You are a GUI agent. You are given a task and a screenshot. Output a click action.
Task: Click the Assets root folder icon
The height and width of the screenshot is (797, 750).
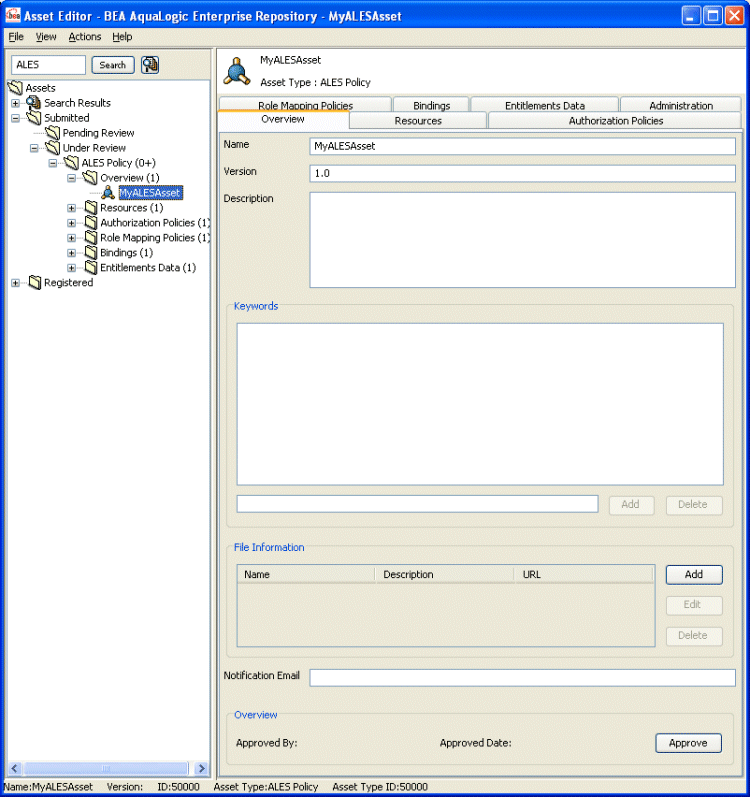(15, 87)
